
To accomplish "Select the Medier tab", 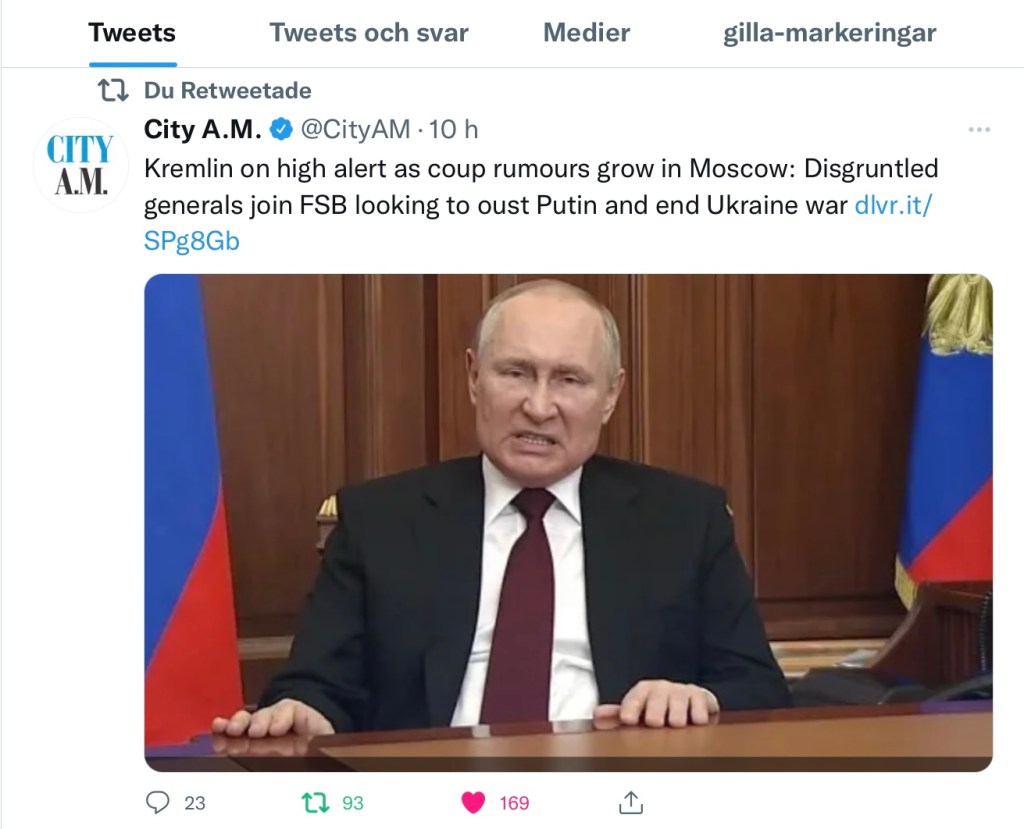I will coord(586,33).
